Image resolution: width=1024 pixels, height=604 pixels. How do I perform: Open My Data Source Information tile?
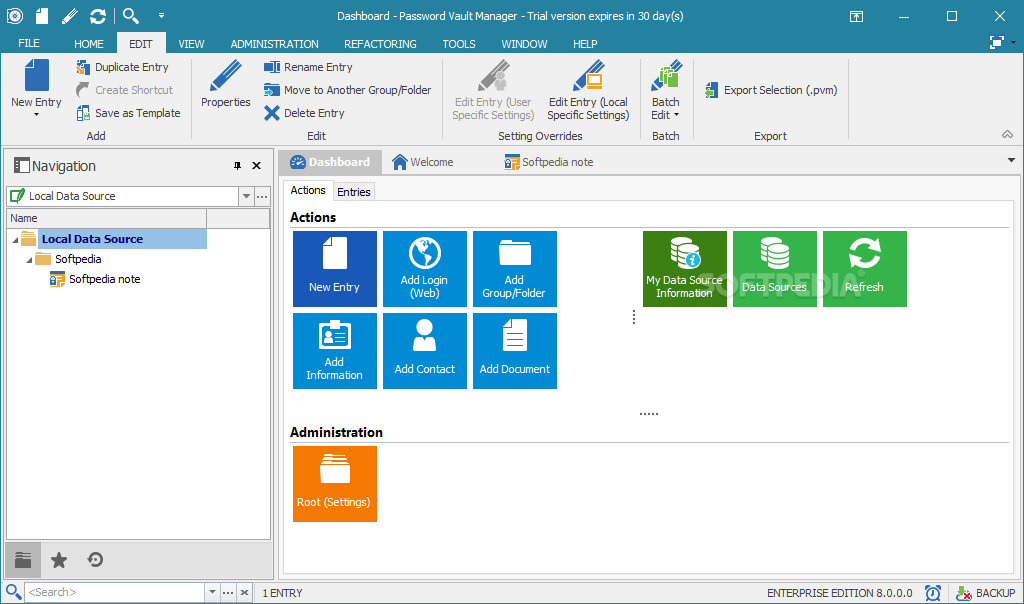click(x=684, y=269)
